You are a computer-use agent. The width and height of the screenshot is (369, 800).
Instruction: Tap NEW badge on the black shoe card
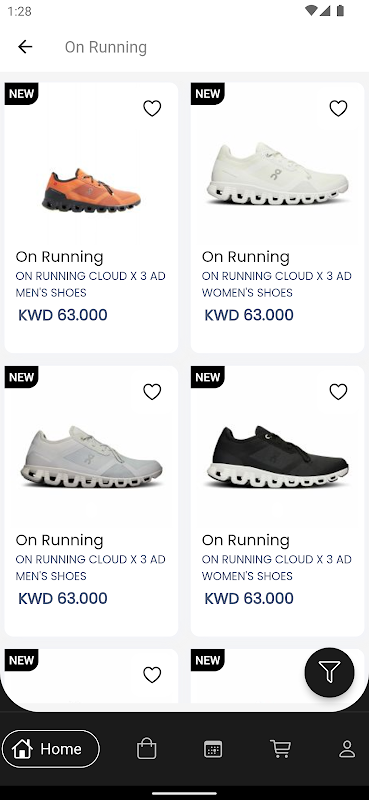point(208,377)
